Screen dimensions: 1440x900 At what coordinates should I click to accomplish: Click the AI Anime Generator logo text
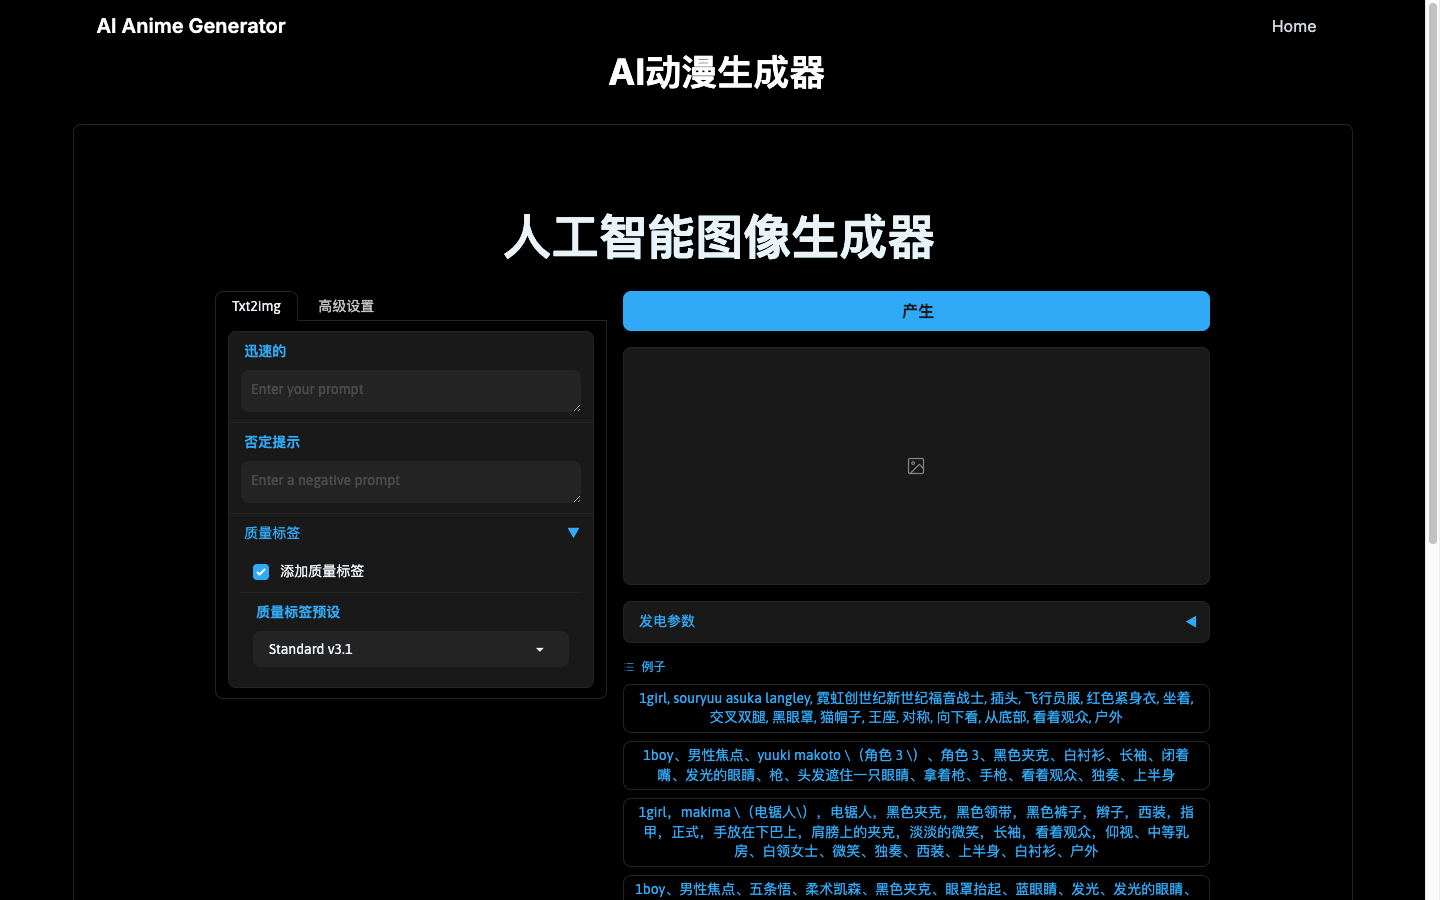[x=190, y=26]
